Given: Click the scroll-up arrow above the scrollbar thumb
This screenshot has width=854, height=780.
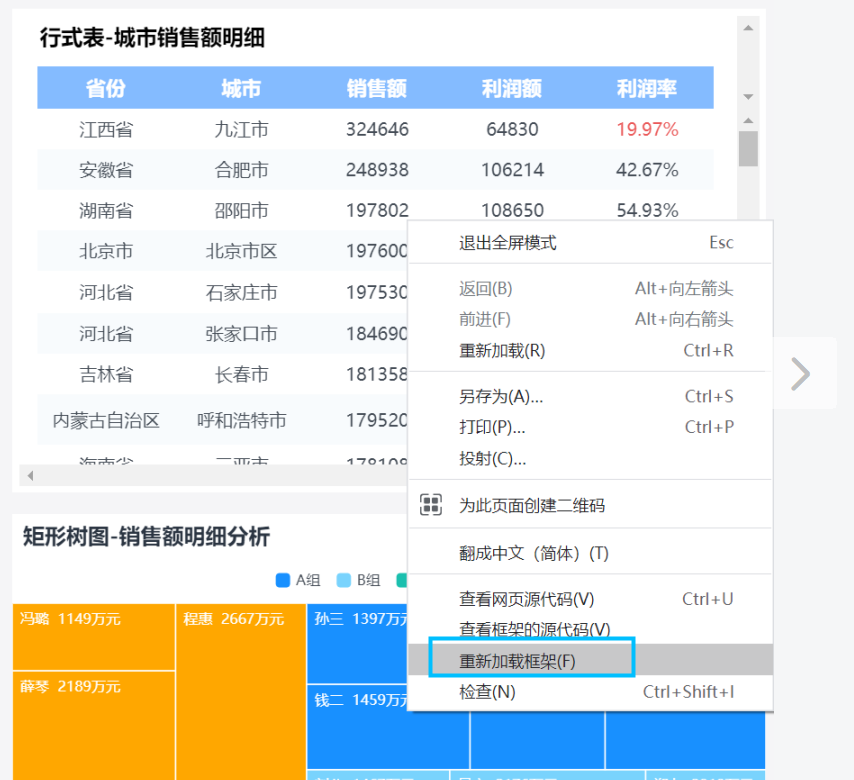Looking at the screenshot, I should pos(748,120).
